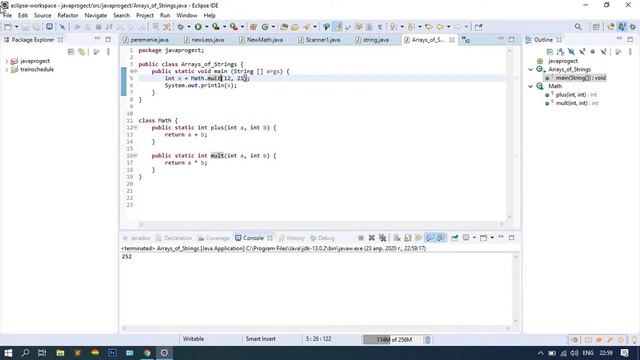
Task: Click Remove Launch X icon in Console
Action: click(372, 238)
